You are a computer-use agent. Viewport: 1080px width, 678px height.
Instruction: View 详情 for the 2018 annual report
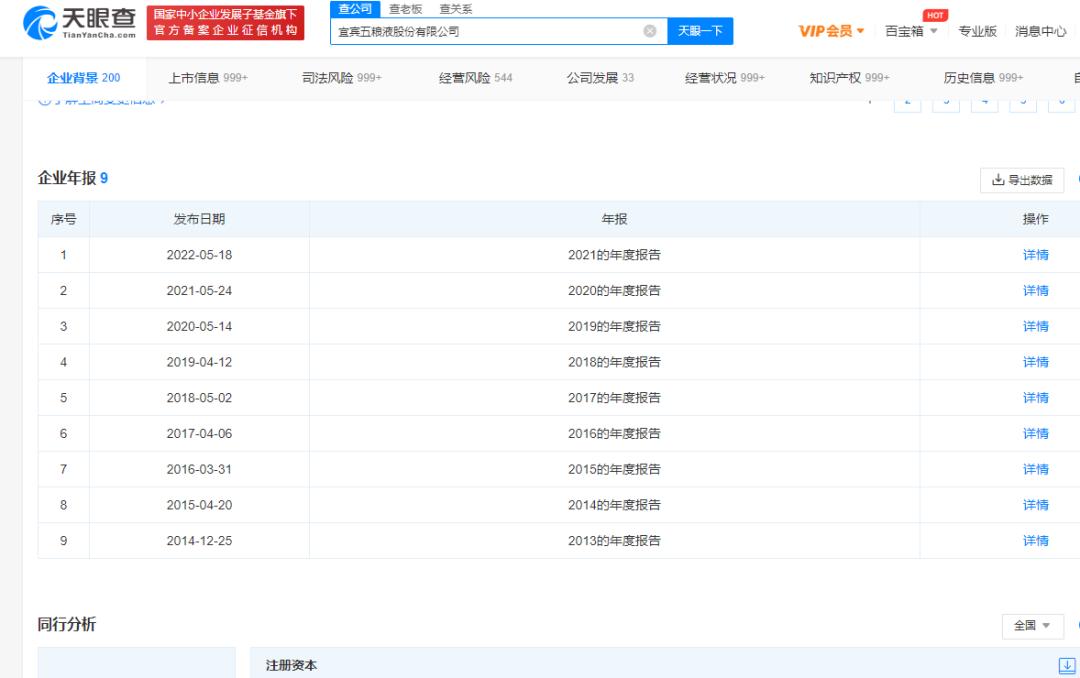tap(1035, 362)
